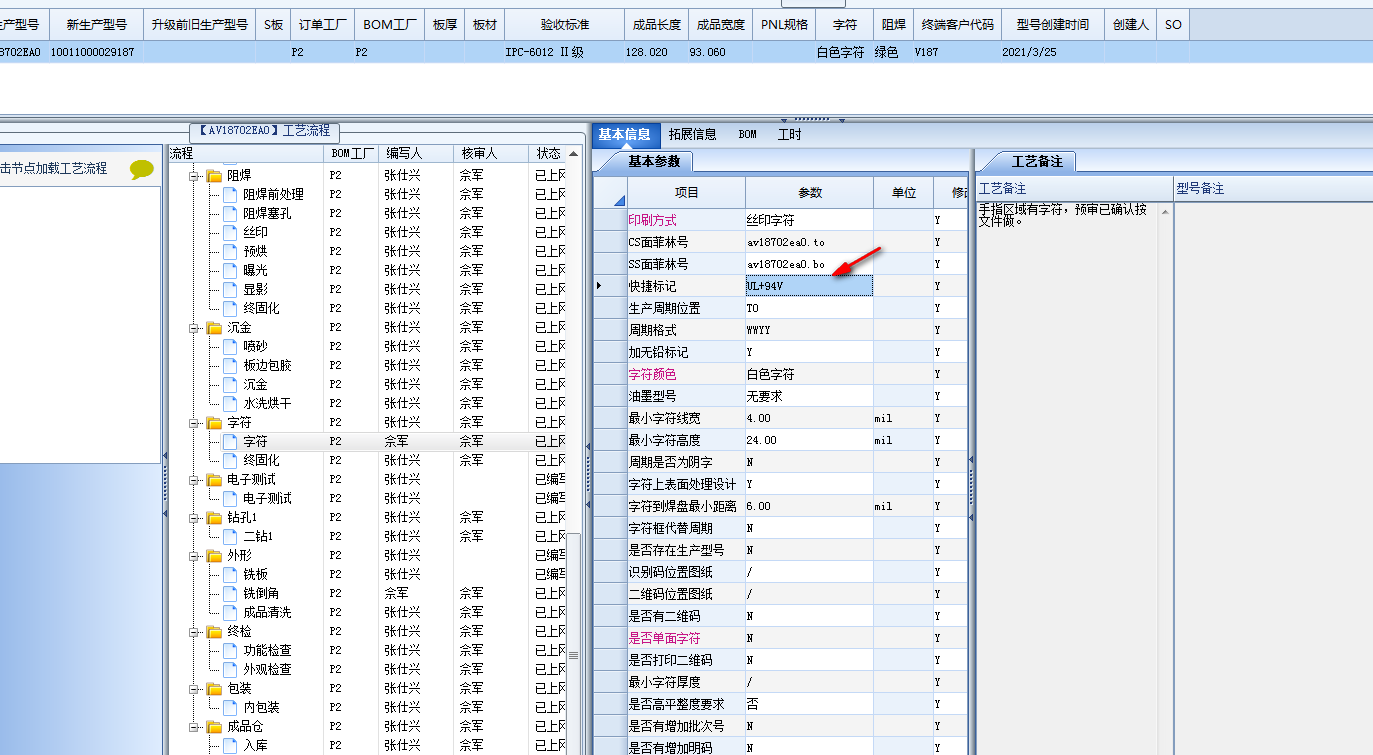Screen dimensions: 1373x755
Task: Click the 2021/3/25 creation date cell
Action: (x=1052, y=52)
